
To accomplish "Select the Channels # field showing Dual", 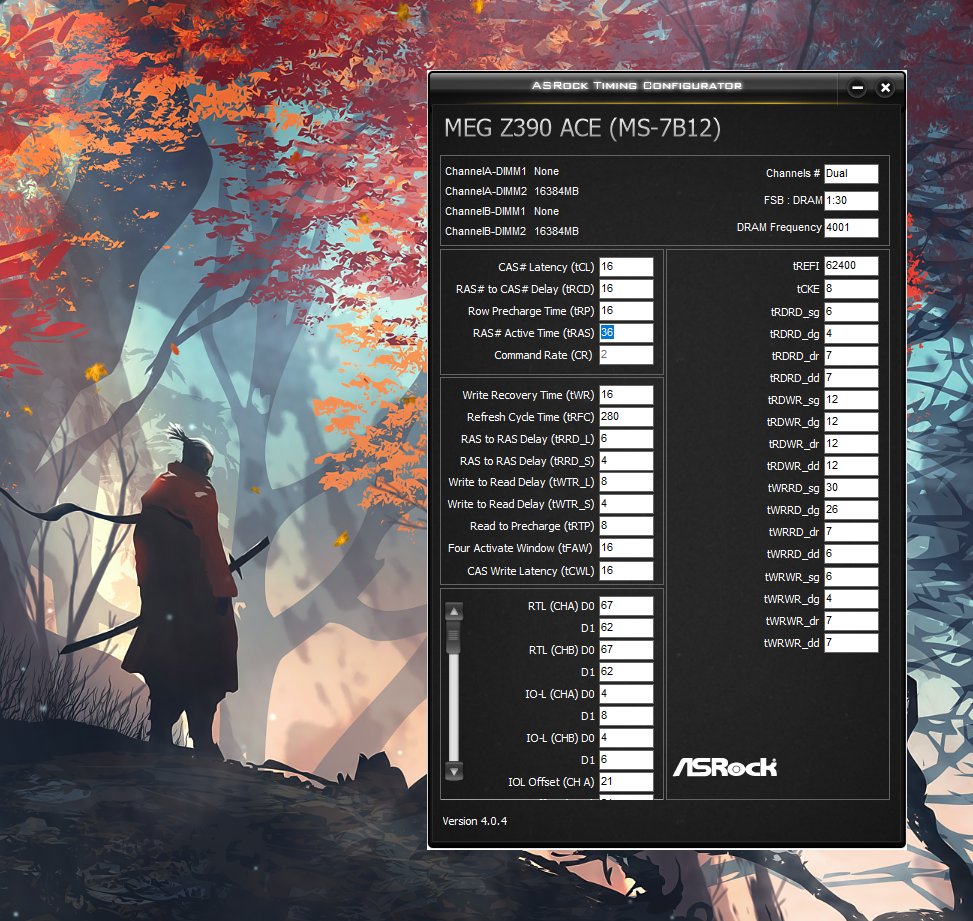I will (x=851, y=174).
